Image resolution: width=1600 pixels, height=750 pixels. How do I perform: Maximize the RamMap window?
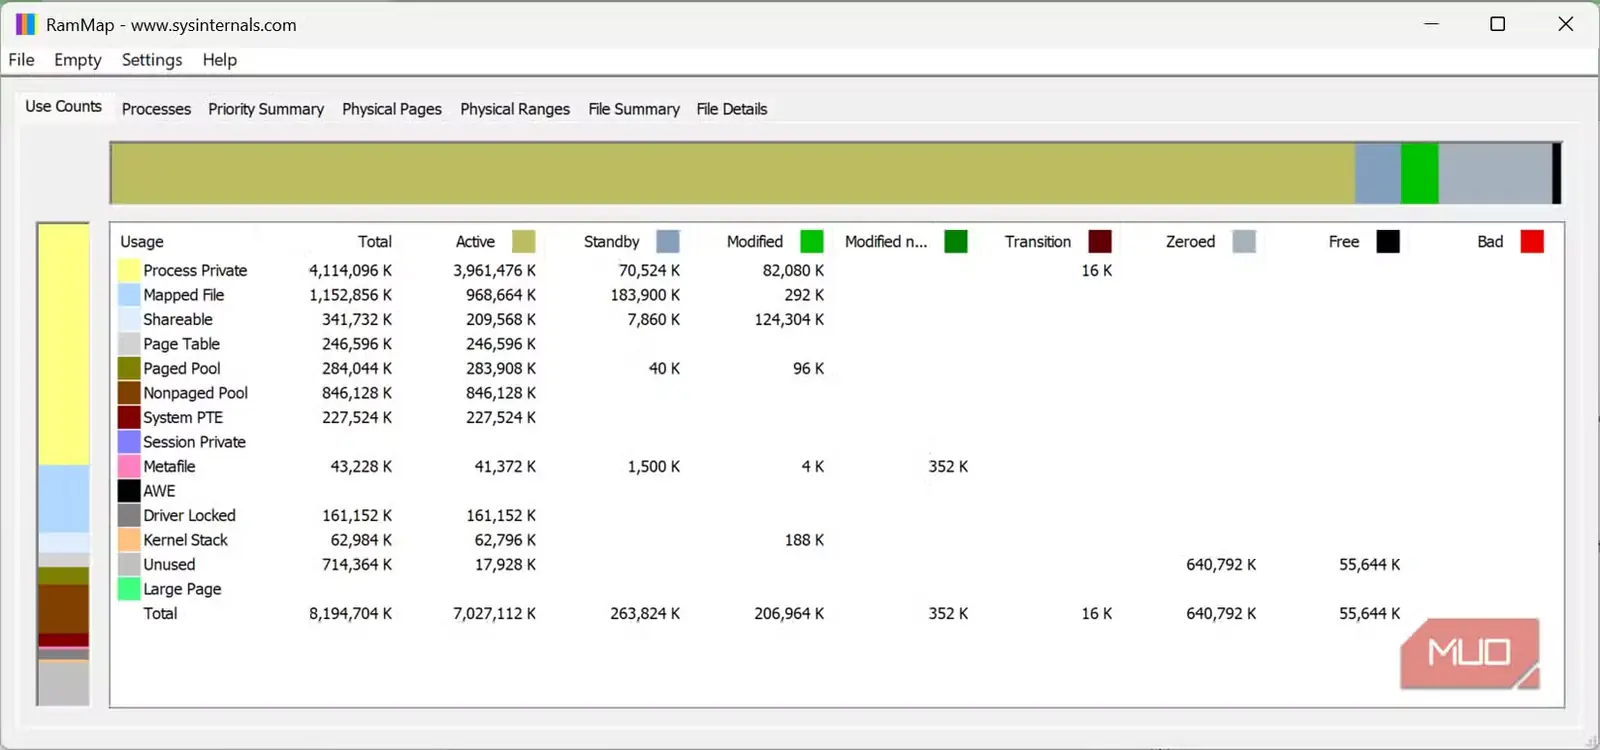[x=1497, y=24]
